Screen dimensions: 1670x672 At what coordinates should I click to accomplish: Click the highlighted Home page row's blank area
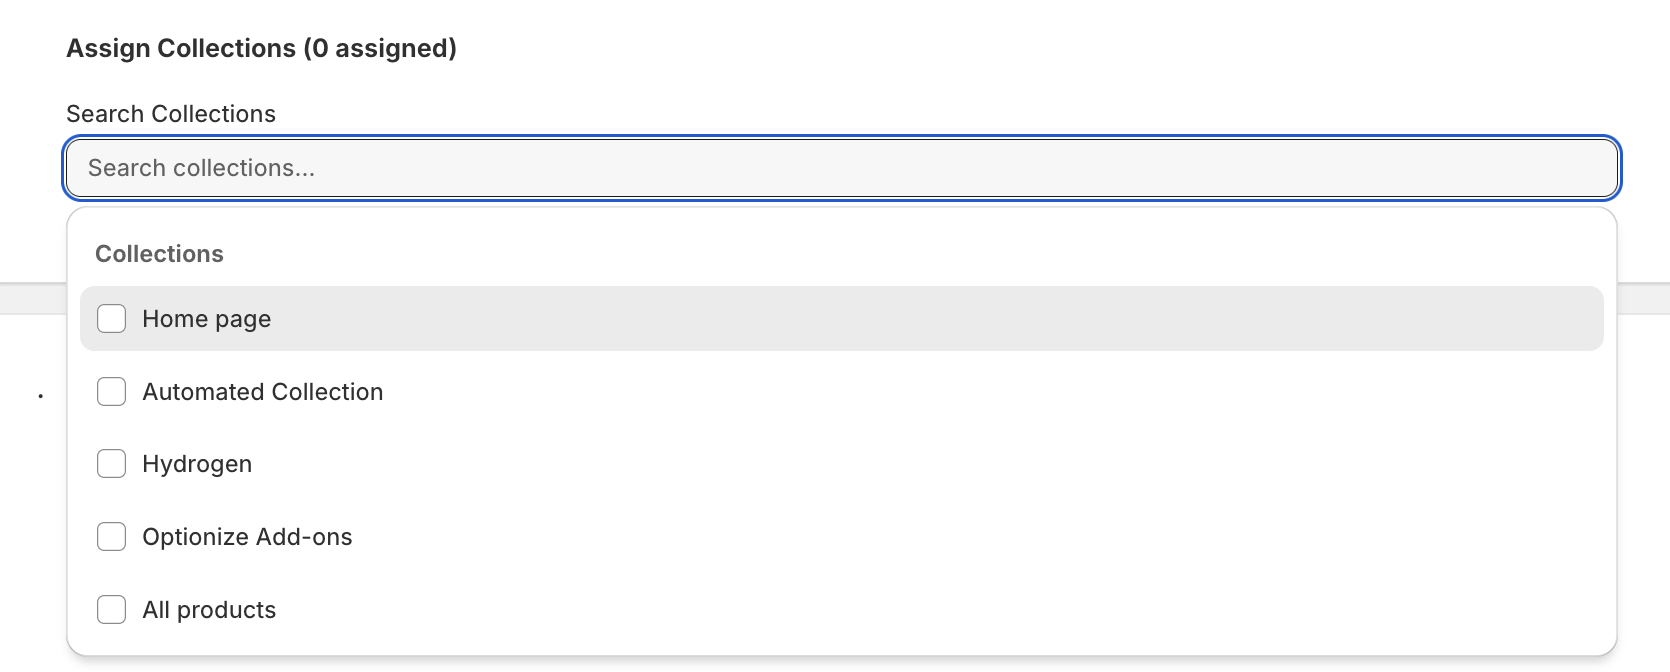(900, 319)
